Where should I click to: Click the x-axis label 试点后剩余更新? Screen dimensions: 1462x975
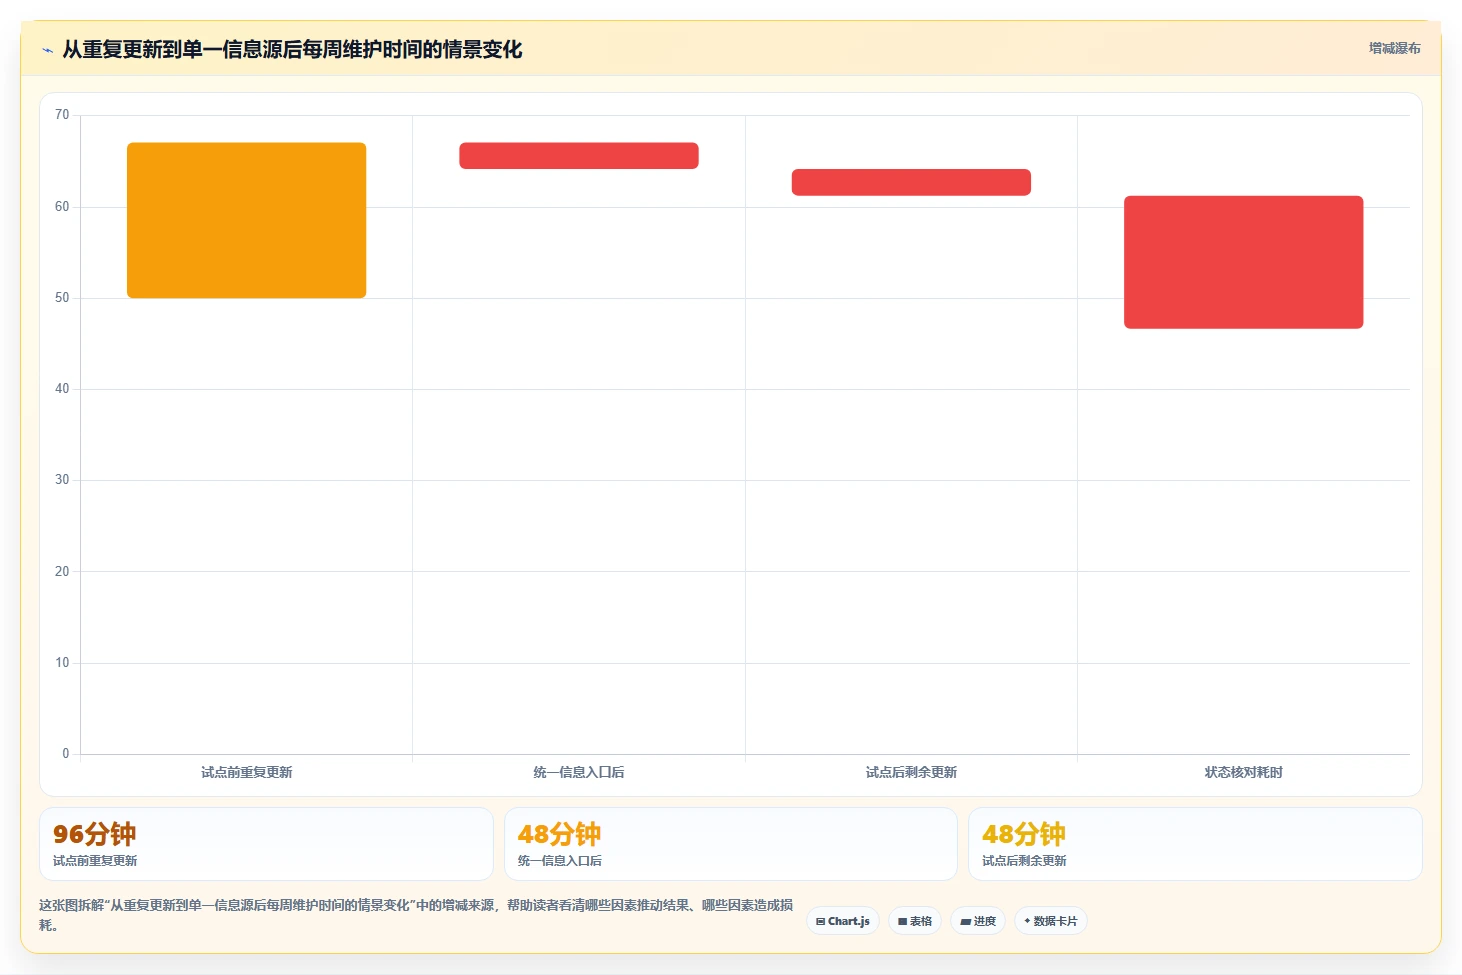[x=911, y=772]
